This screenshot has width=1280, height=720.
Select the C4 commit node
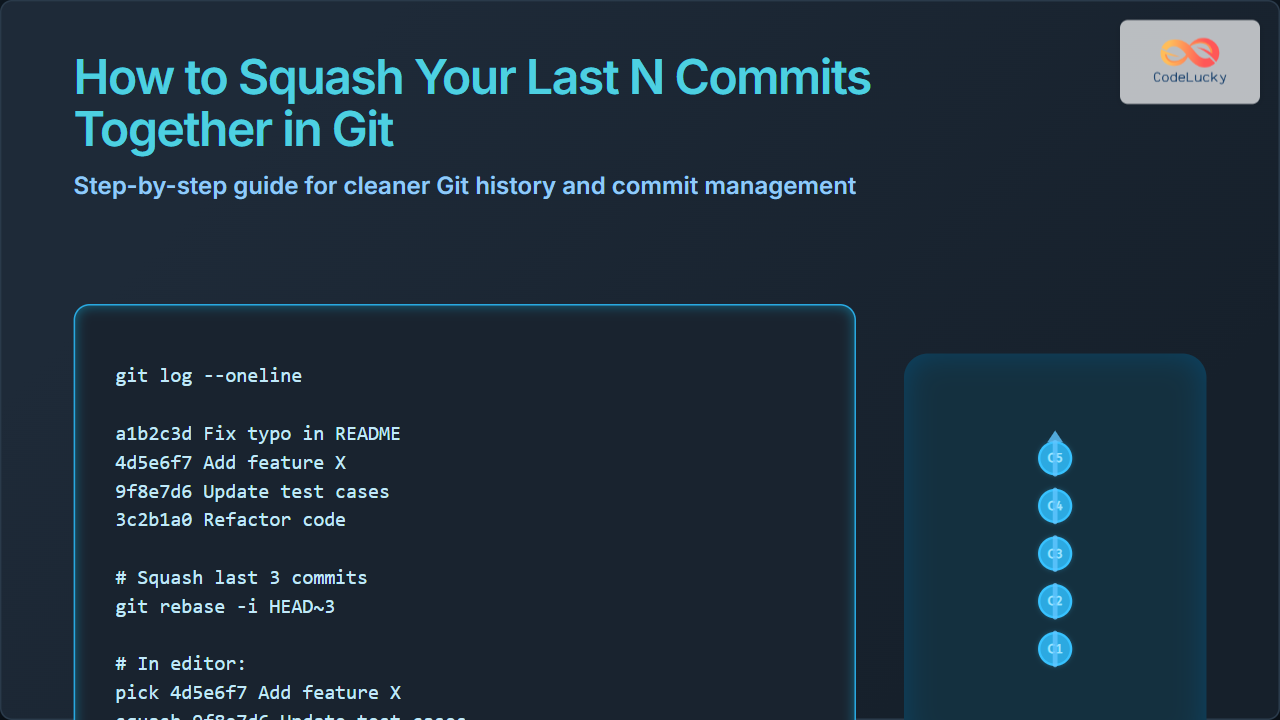pos(1055,506)
